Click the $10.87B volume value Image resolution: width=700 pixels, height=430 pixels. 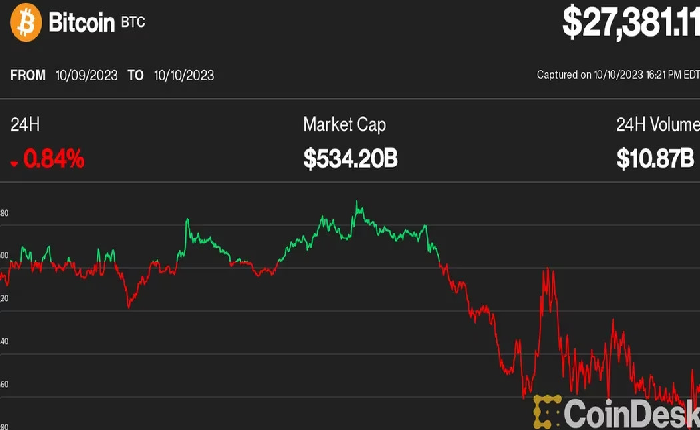[655, 159]
